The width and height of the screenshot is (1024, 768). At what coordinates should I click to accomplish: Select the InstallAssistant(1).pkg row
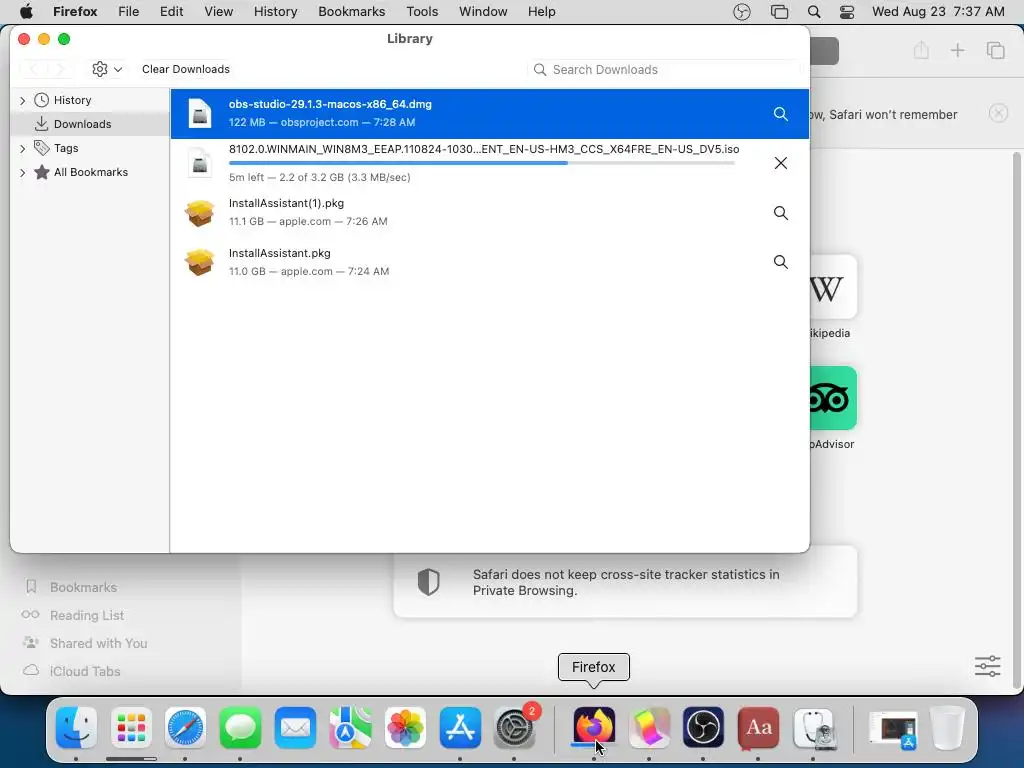point(490,213)
